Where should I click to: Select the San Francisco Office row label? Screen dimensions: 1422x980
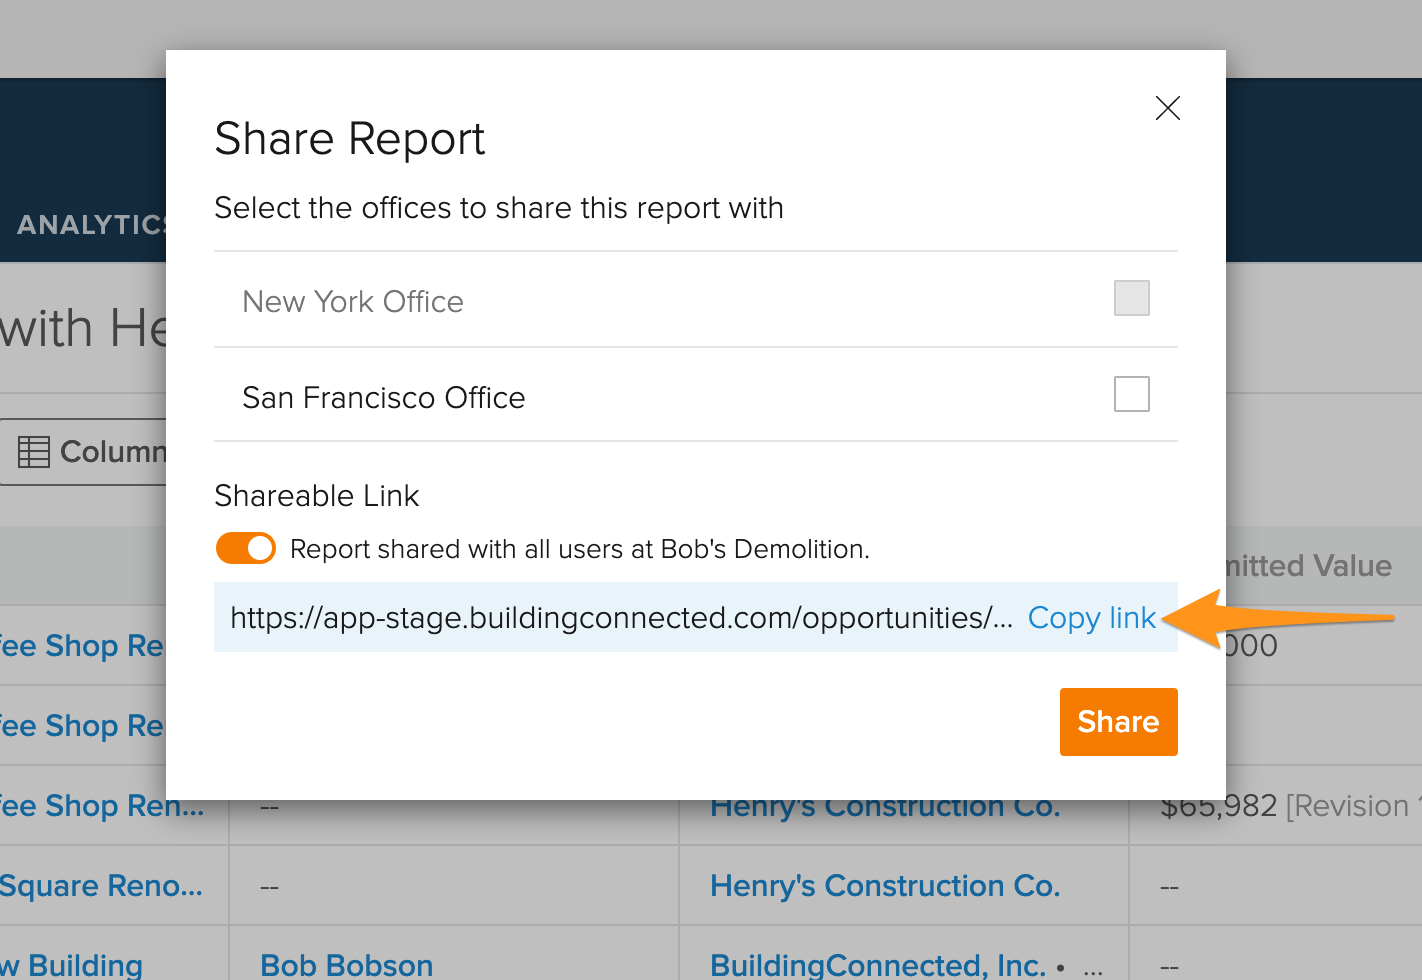(x=383, y=398)
